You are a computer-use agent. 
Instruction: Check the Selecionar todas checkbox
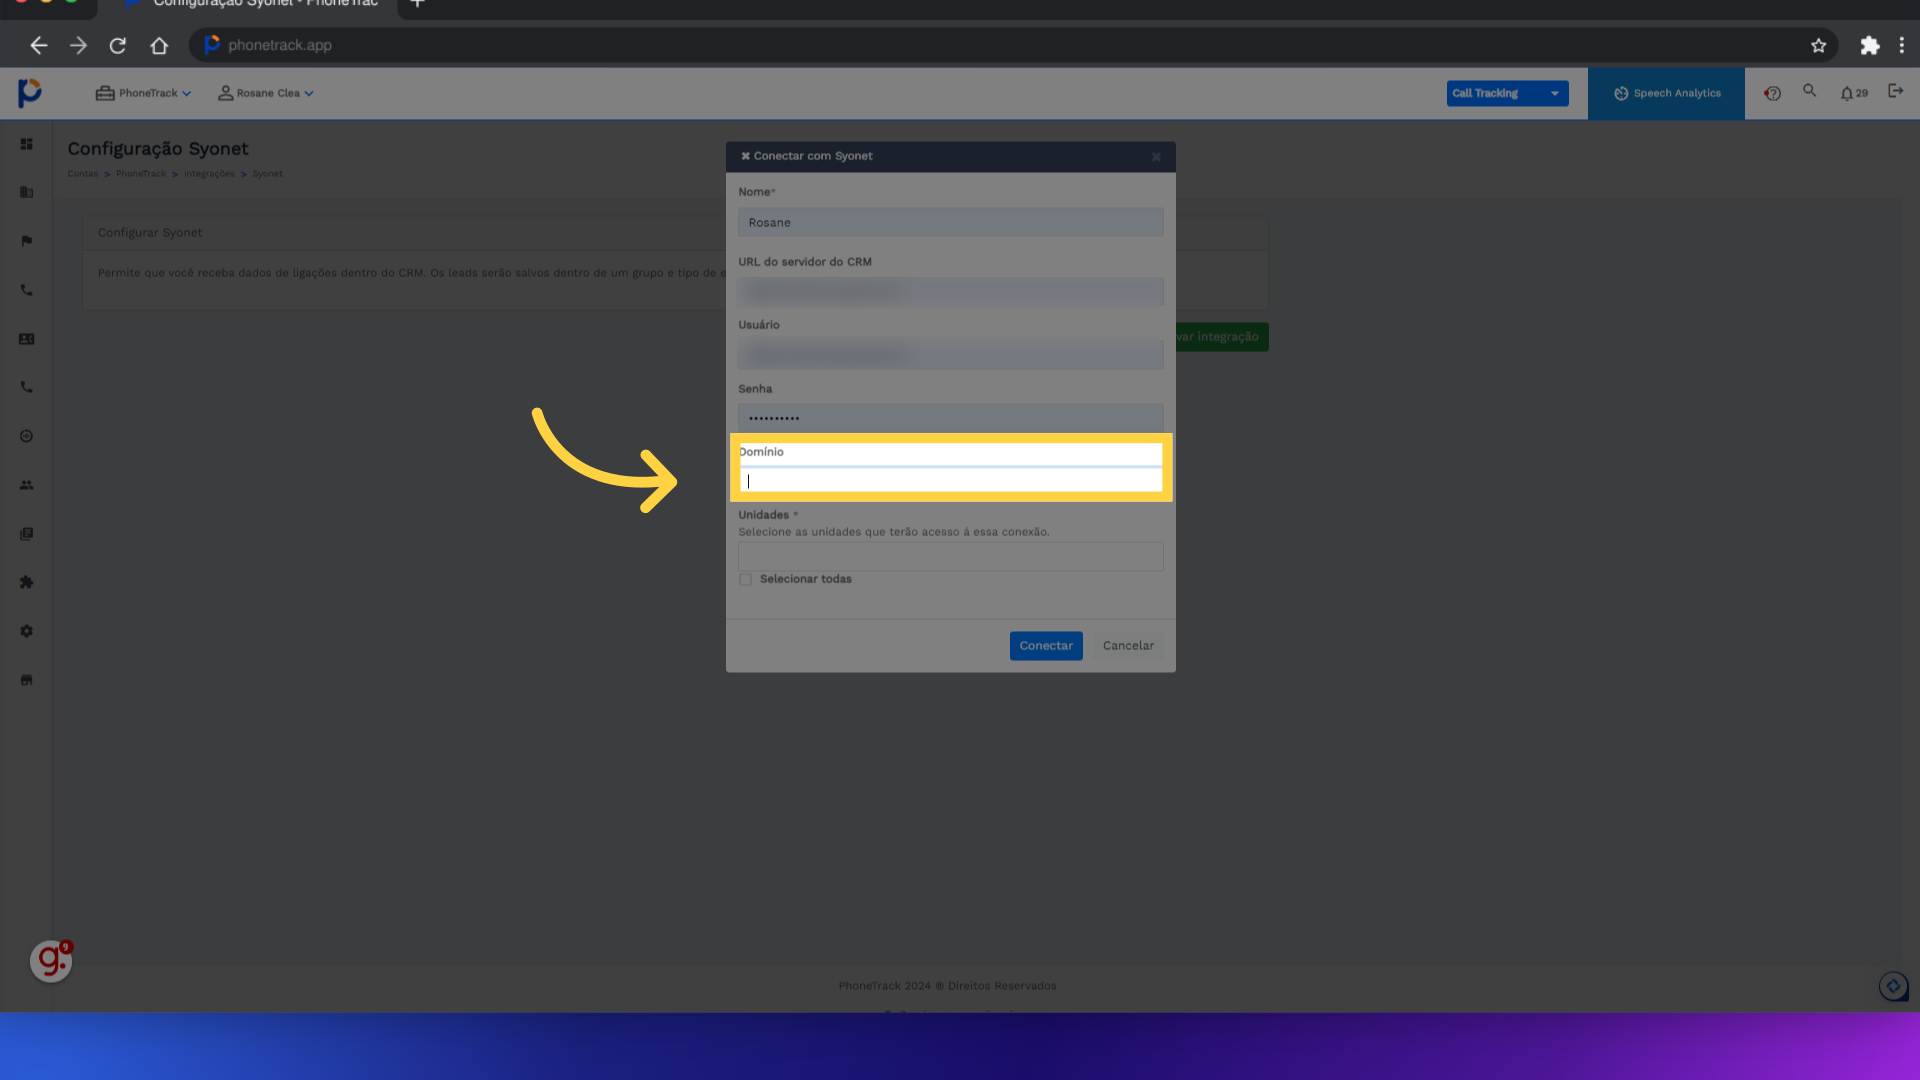click(x=745, y=580)
